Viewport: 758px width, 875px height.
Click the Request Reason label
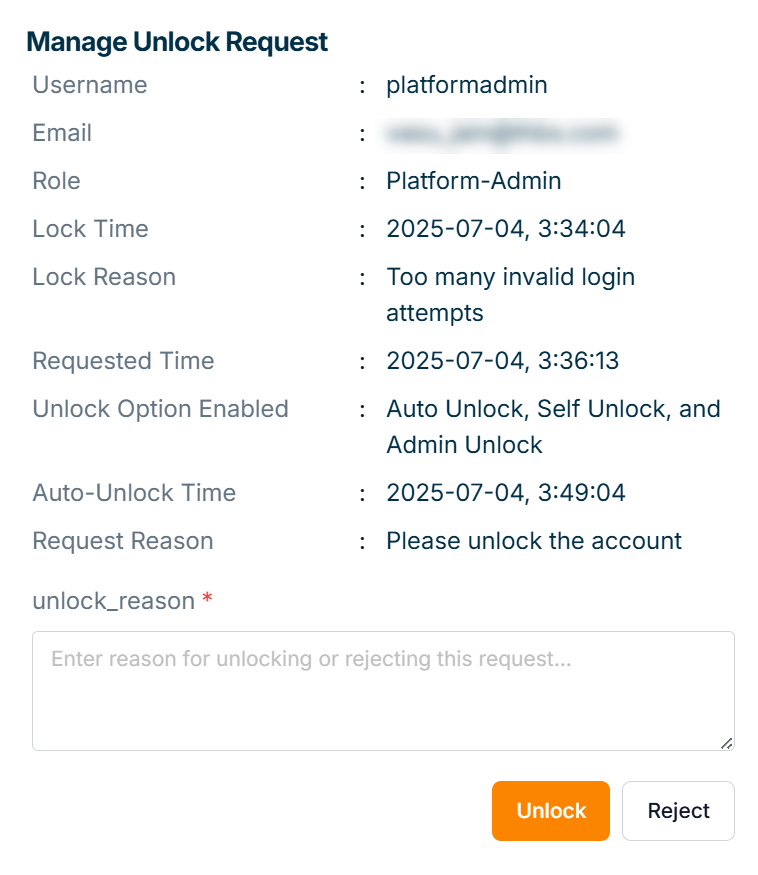(123, 541)
